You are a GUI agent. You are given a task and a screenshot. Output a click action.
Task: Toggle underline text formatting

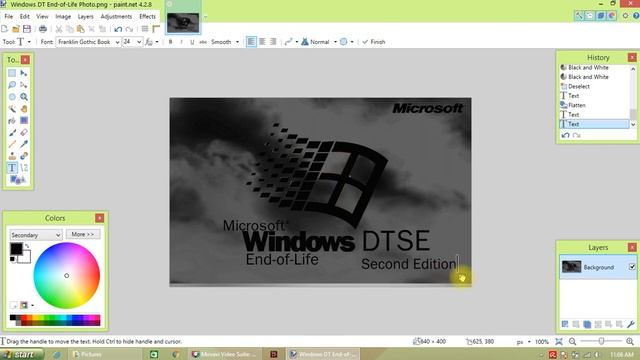point(192,42)
